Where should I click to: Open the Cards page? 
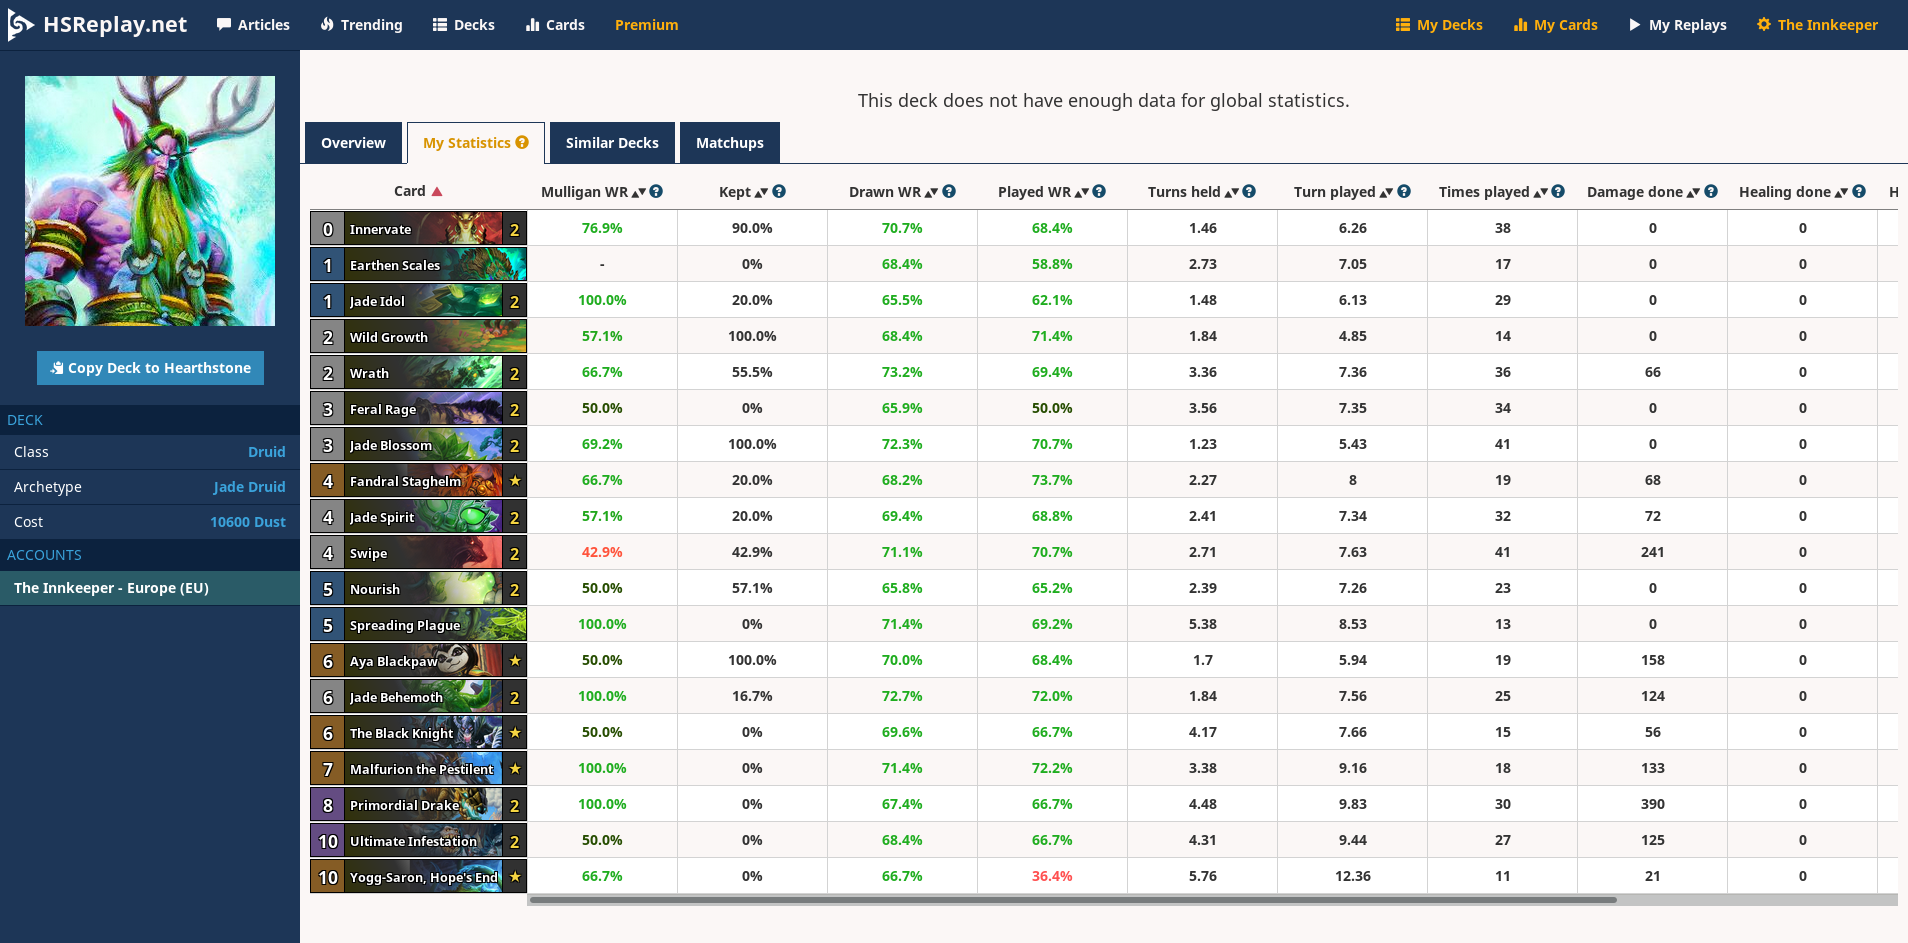coord(555,25)
